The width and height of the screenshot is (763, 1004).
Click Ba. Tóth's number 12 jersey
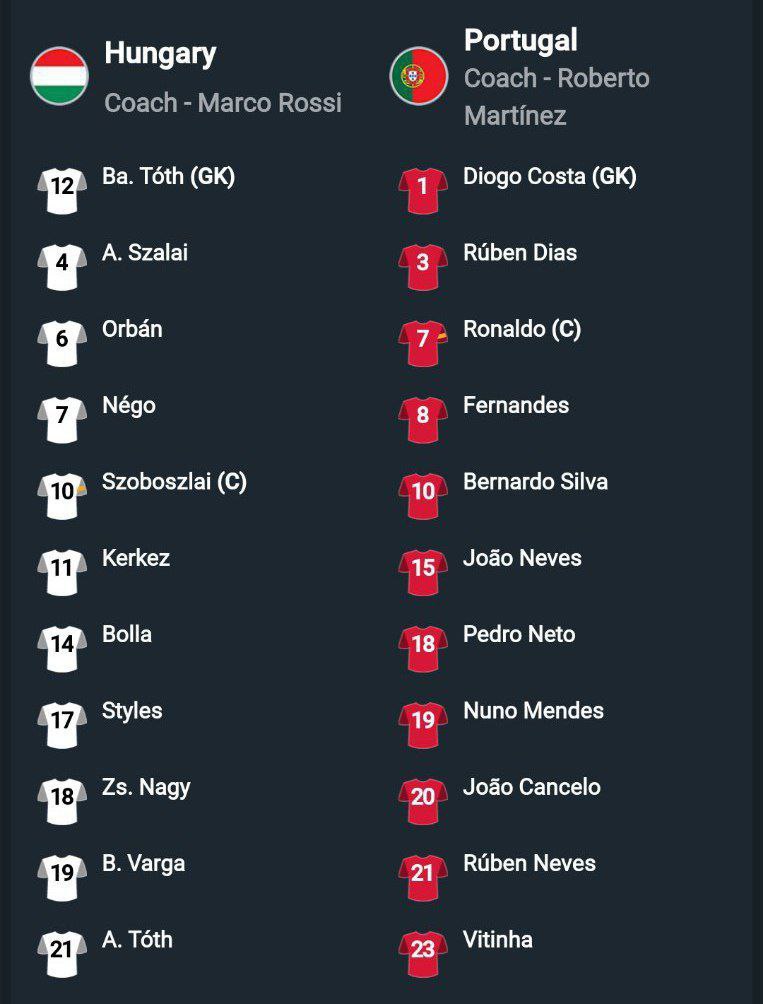tap(62, 187)
